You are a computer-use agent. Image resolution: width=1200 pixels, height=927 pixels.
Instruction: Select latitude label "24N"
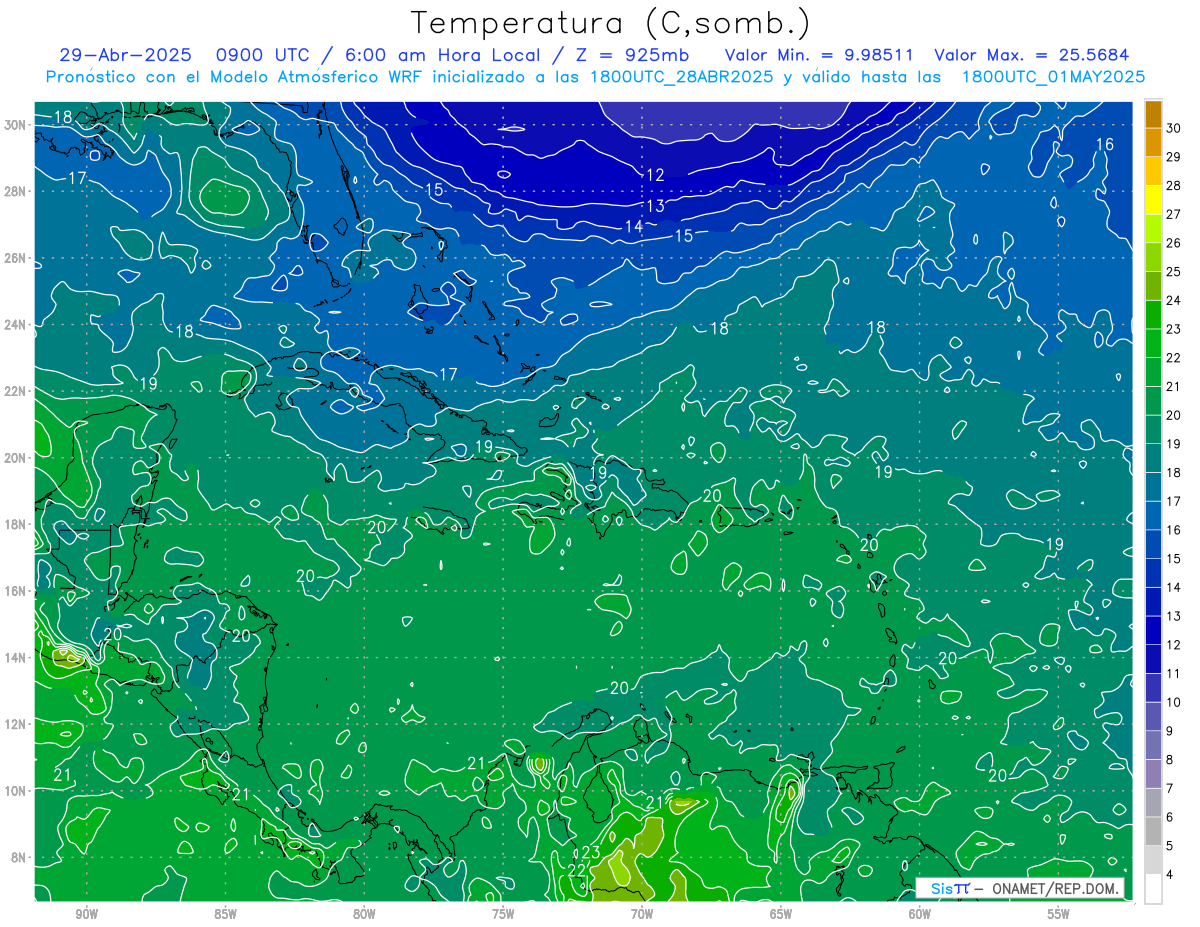point(17,324)
